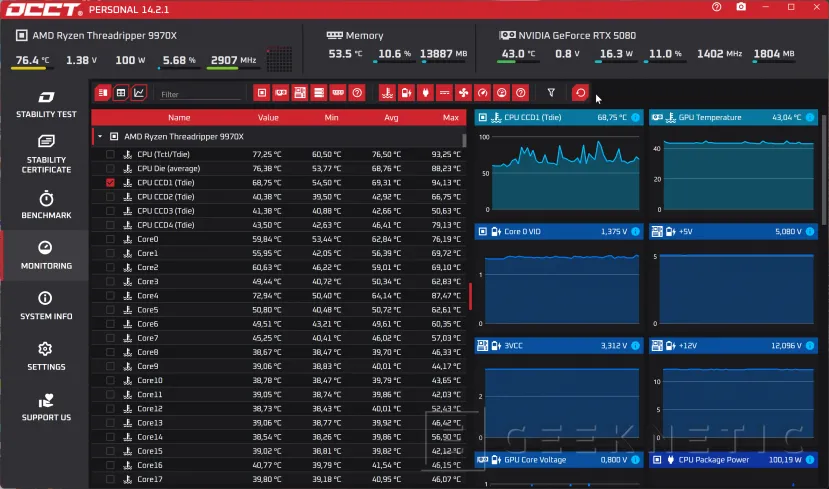The width and height of the screenshot is (829, 489).
Task: Click the sensor Filter text field
Action: (200, 94)
